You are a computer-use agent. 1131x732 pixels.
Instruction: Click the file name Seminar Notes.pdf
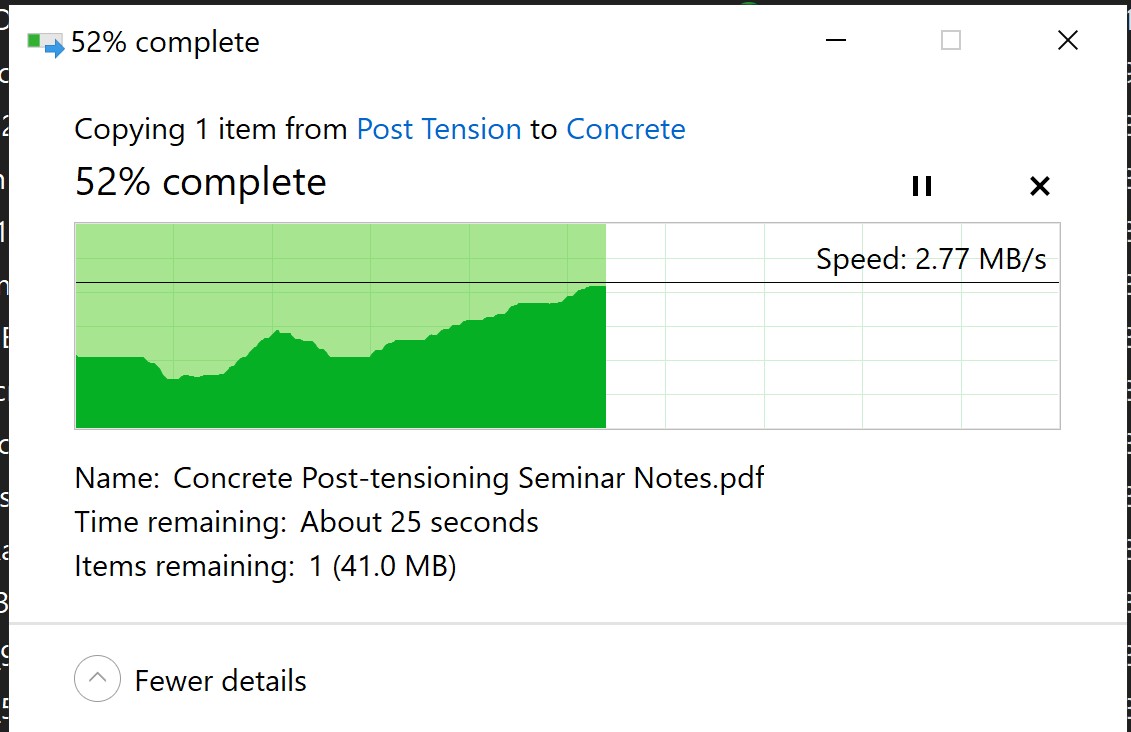(468, 478)
